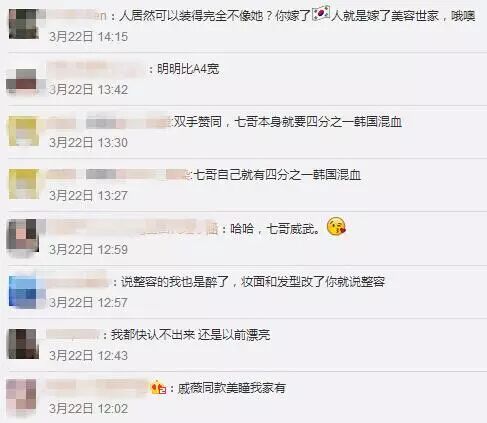
Task: Click the Korean flag emoji in first comment
Action: pyautogui.click(x=321, y=13)
